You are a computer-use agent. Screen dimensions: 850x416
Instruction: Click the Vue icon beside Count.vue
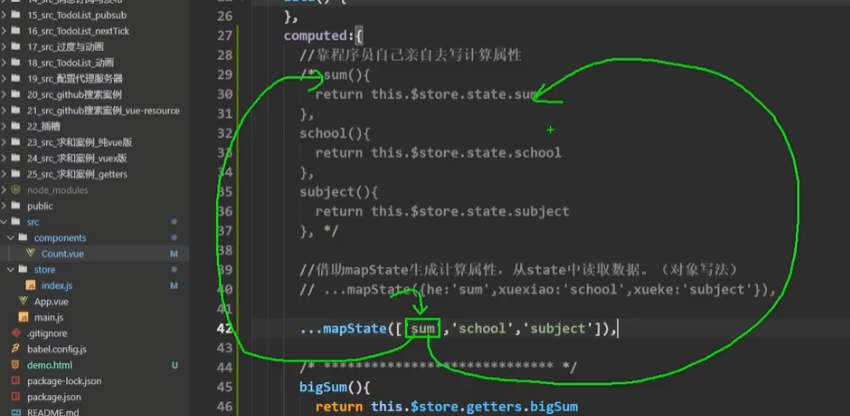[30, 253]
